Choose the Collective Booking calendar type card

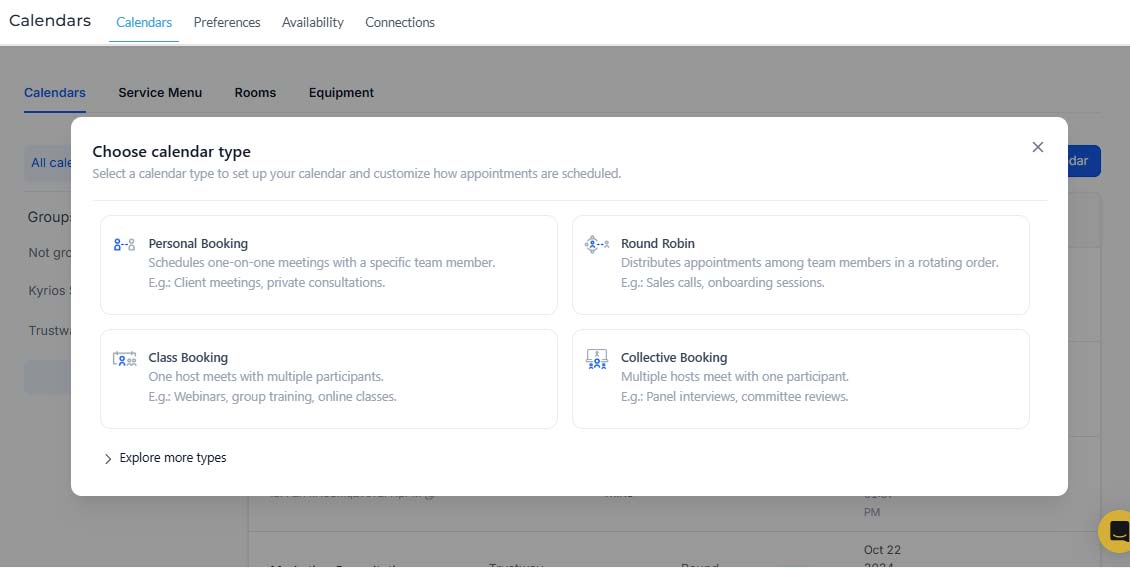click(x=800, y=379)
